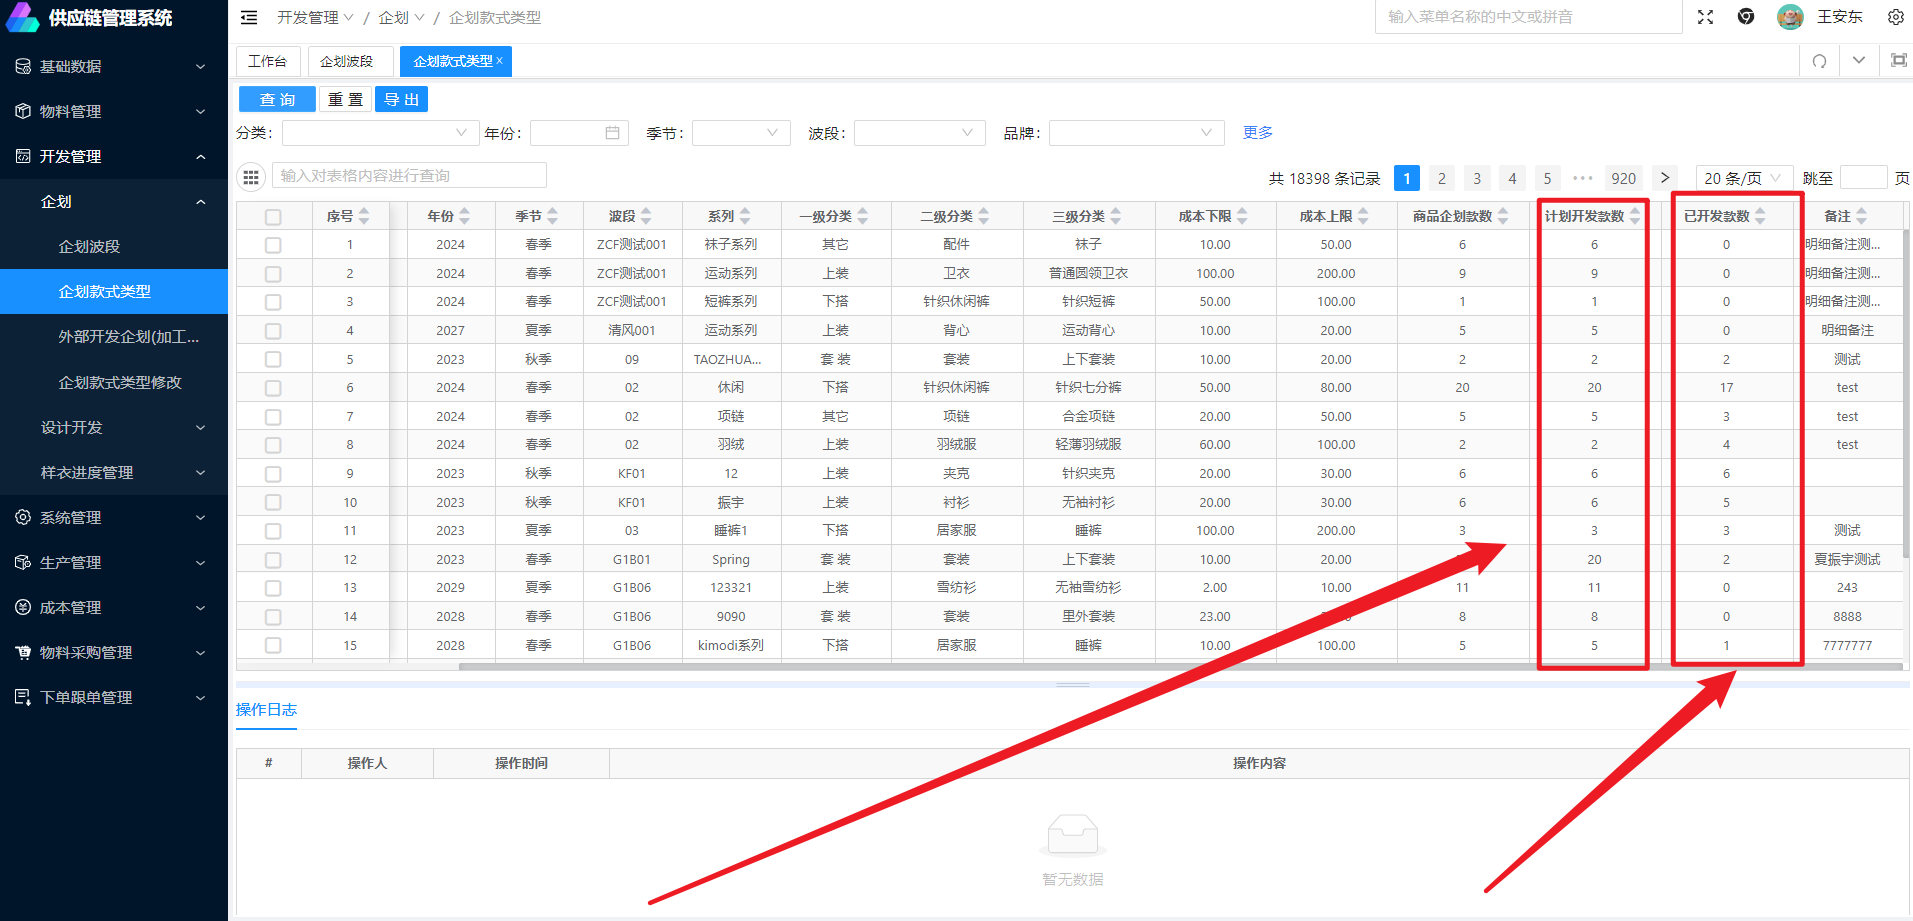Open the 品牌 dropdown
The height and width of the screenshot is (921, 1913).
[x=1135, y=133]
